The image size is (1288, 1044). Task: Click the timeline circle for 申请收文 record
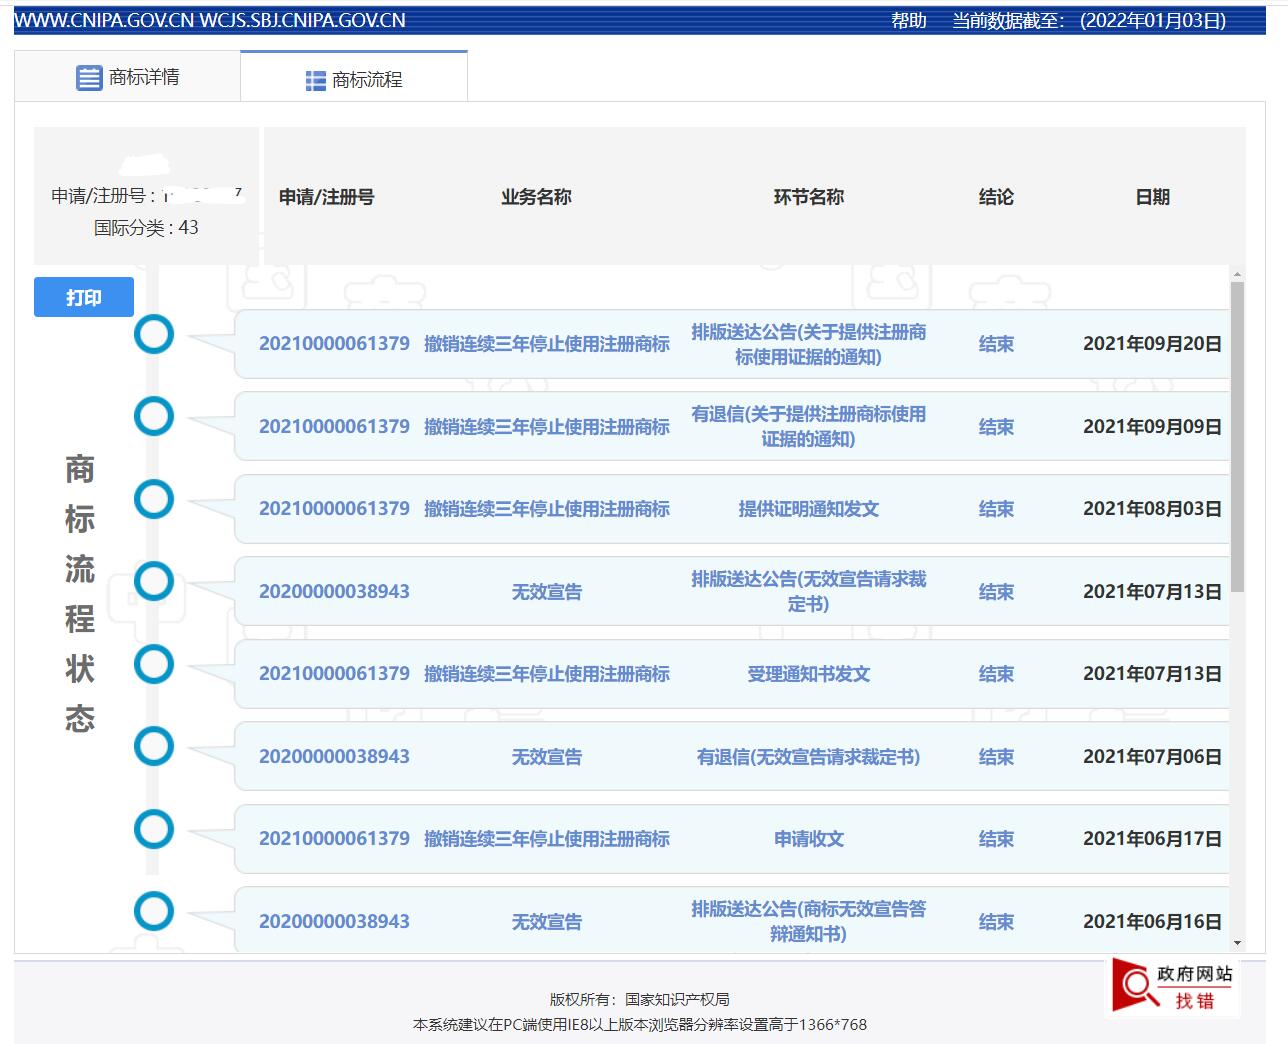tap(154, 829)
